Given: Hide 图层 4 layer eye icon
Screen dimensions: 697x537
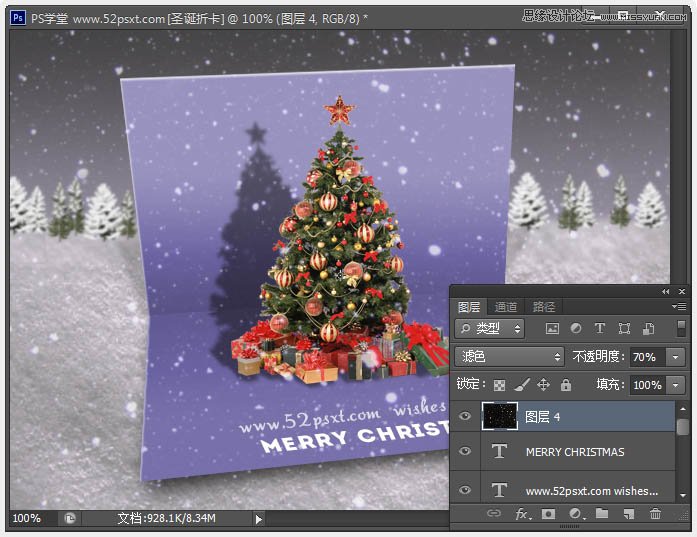Looking at the screenshot, I should pos(465,416).
